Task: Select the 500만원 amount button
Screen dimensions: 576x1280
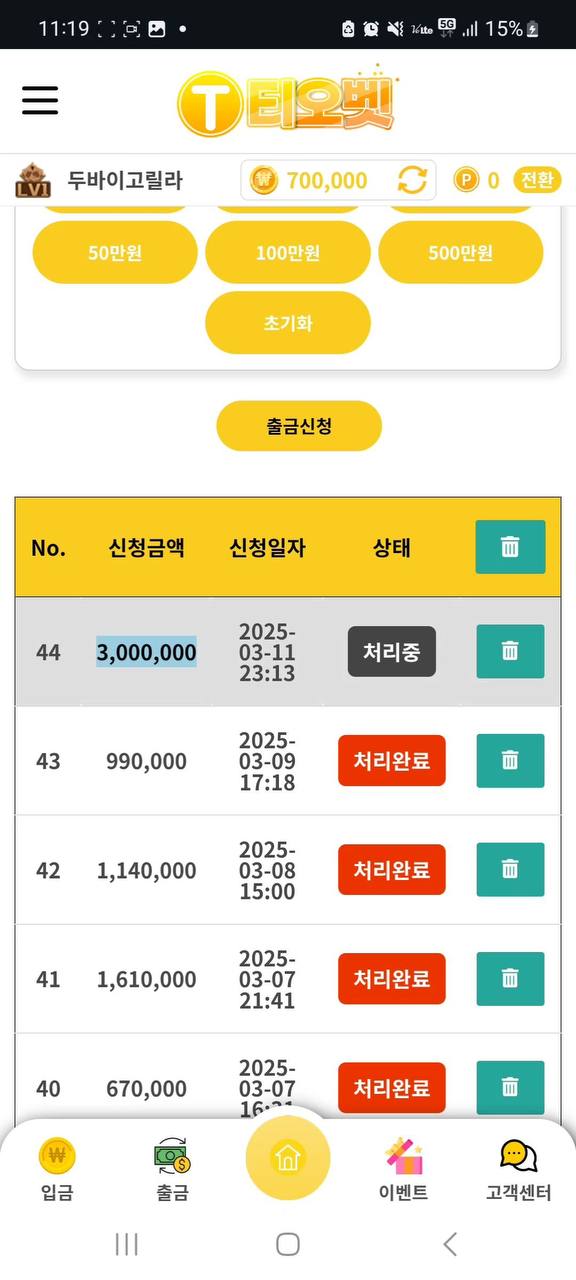Action: tap(461, 253)
